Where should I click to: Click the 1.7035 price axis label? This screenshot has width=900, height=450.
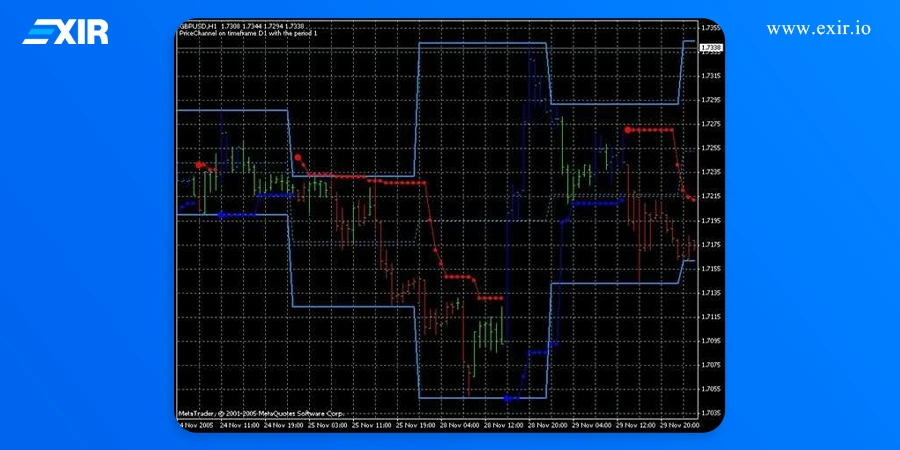click(711, 412)
